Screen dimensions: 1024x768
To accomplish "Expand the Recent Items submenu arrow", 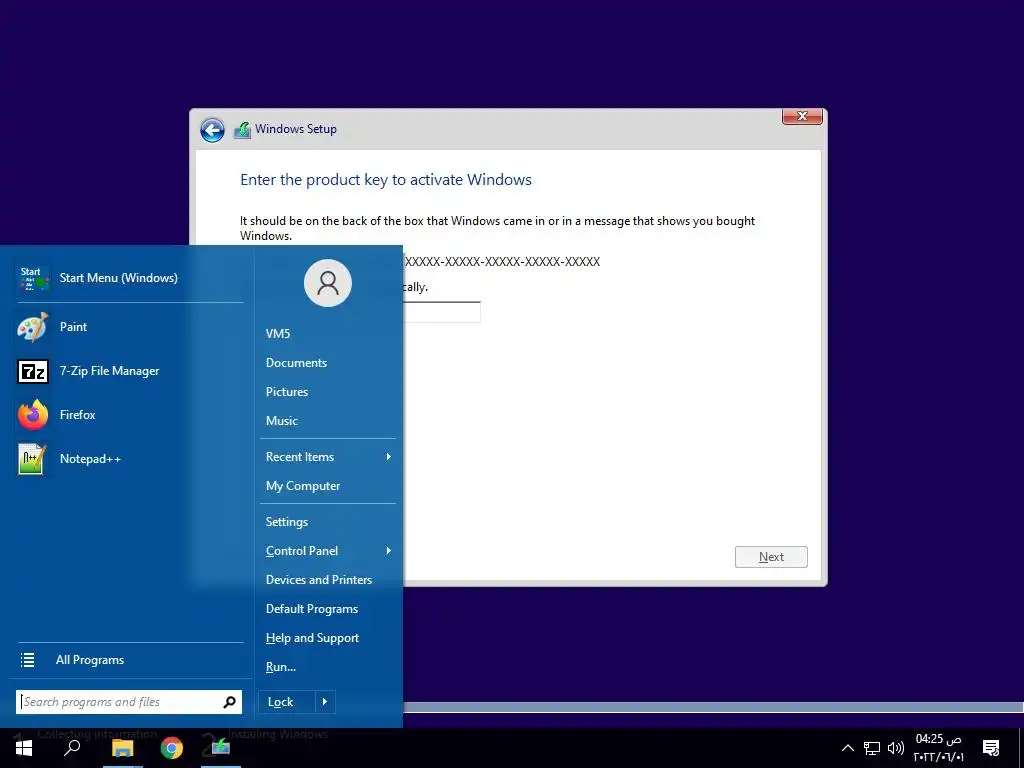I will (389, 456).
